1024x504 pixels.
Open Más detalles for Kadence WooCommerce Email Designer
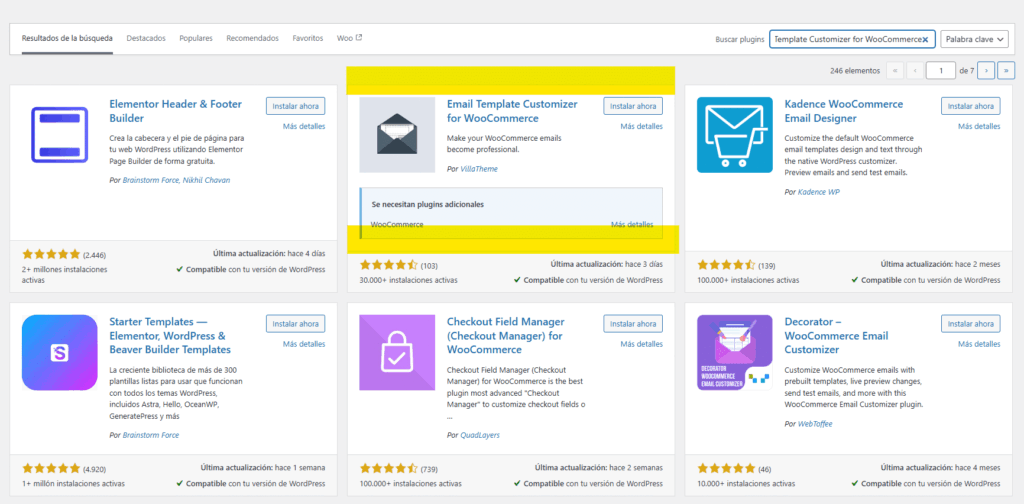[x=979, y=126]
